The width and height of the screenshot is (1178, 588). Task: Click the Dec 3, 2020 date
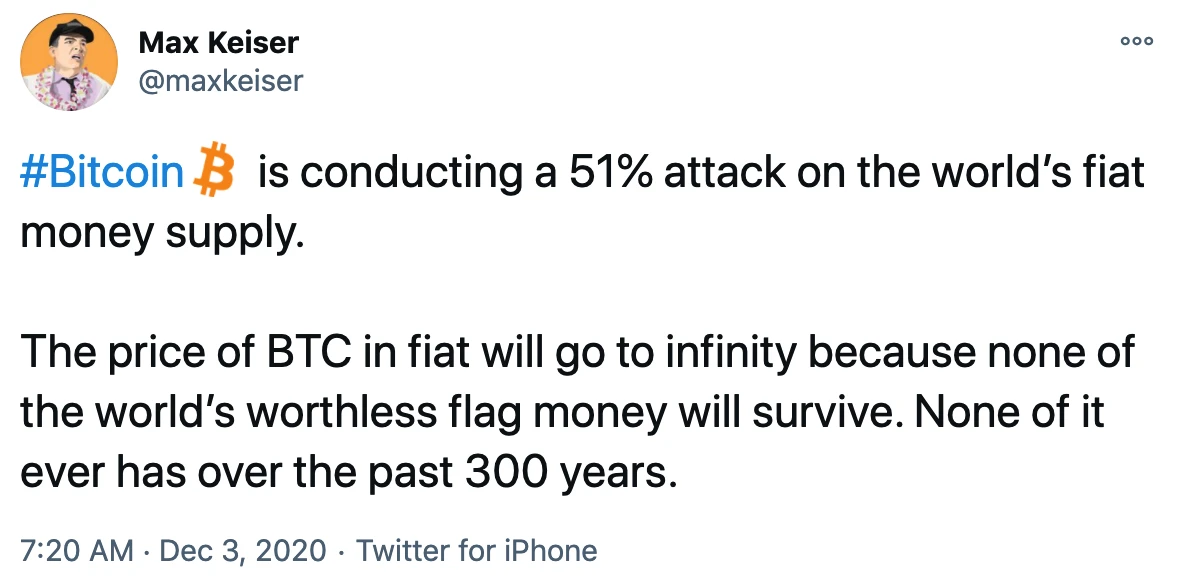243,550
